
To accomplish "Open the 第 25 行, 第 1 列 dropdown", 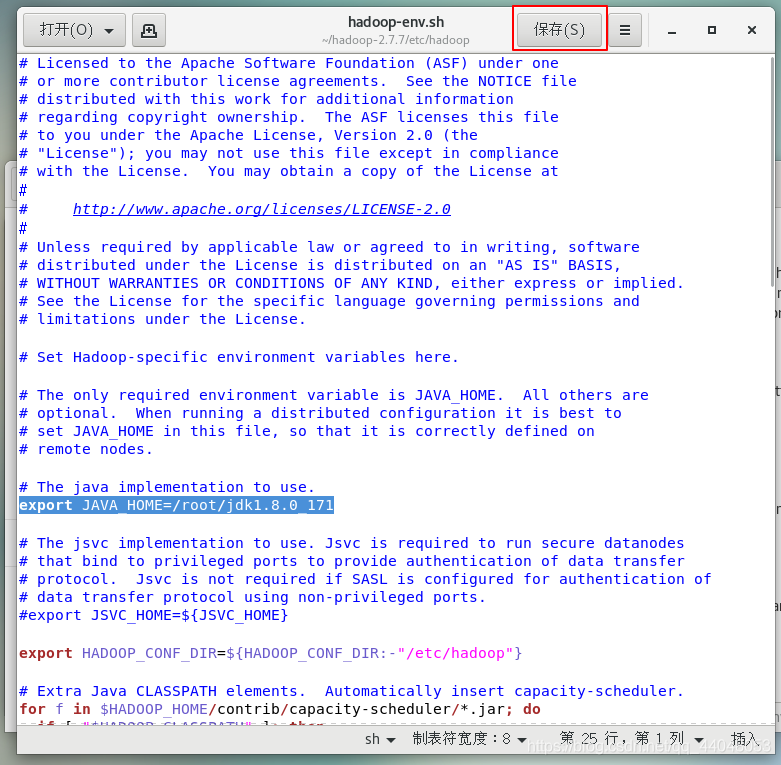I will pos(631,739).
